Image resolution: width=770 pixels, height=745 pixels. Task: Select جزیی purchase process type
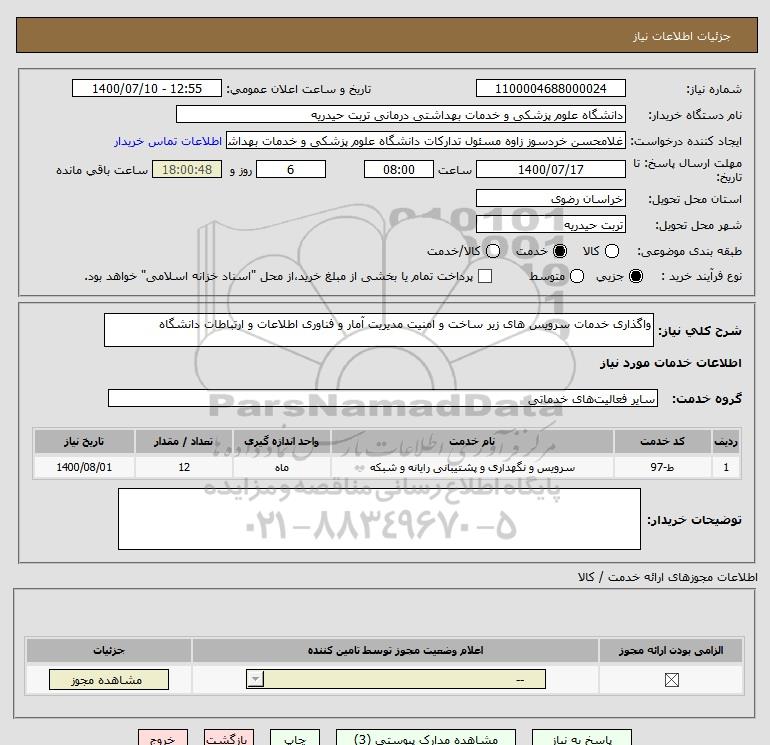[x=636, y=276]
